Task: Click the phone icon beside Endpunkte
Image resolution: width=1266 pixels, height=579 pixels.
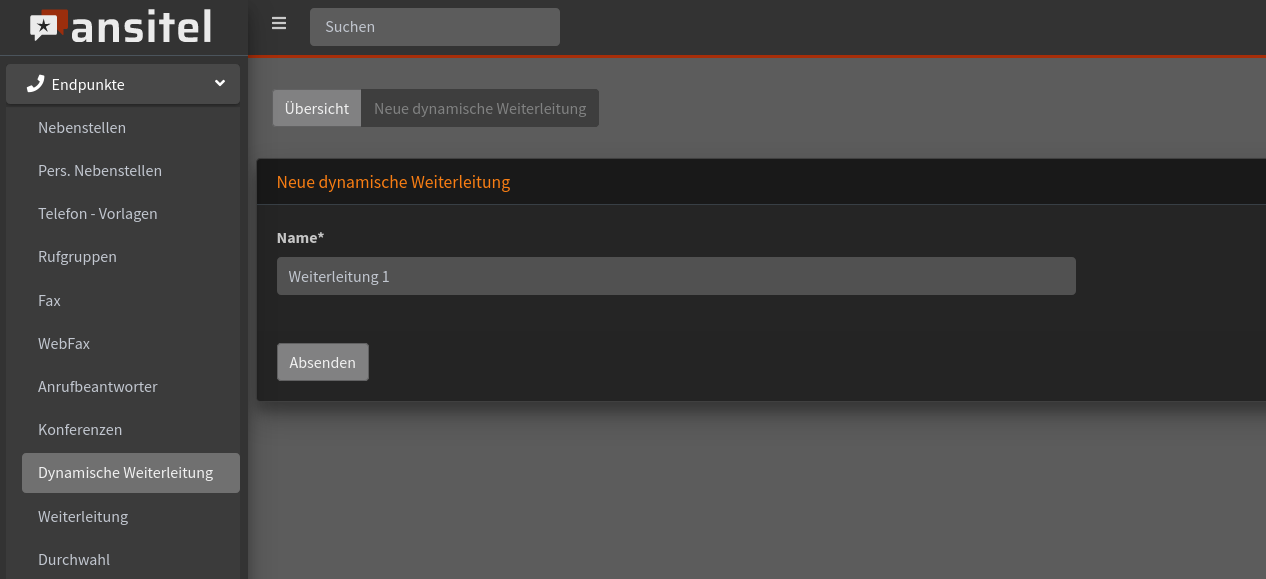Action: (36, 83)
